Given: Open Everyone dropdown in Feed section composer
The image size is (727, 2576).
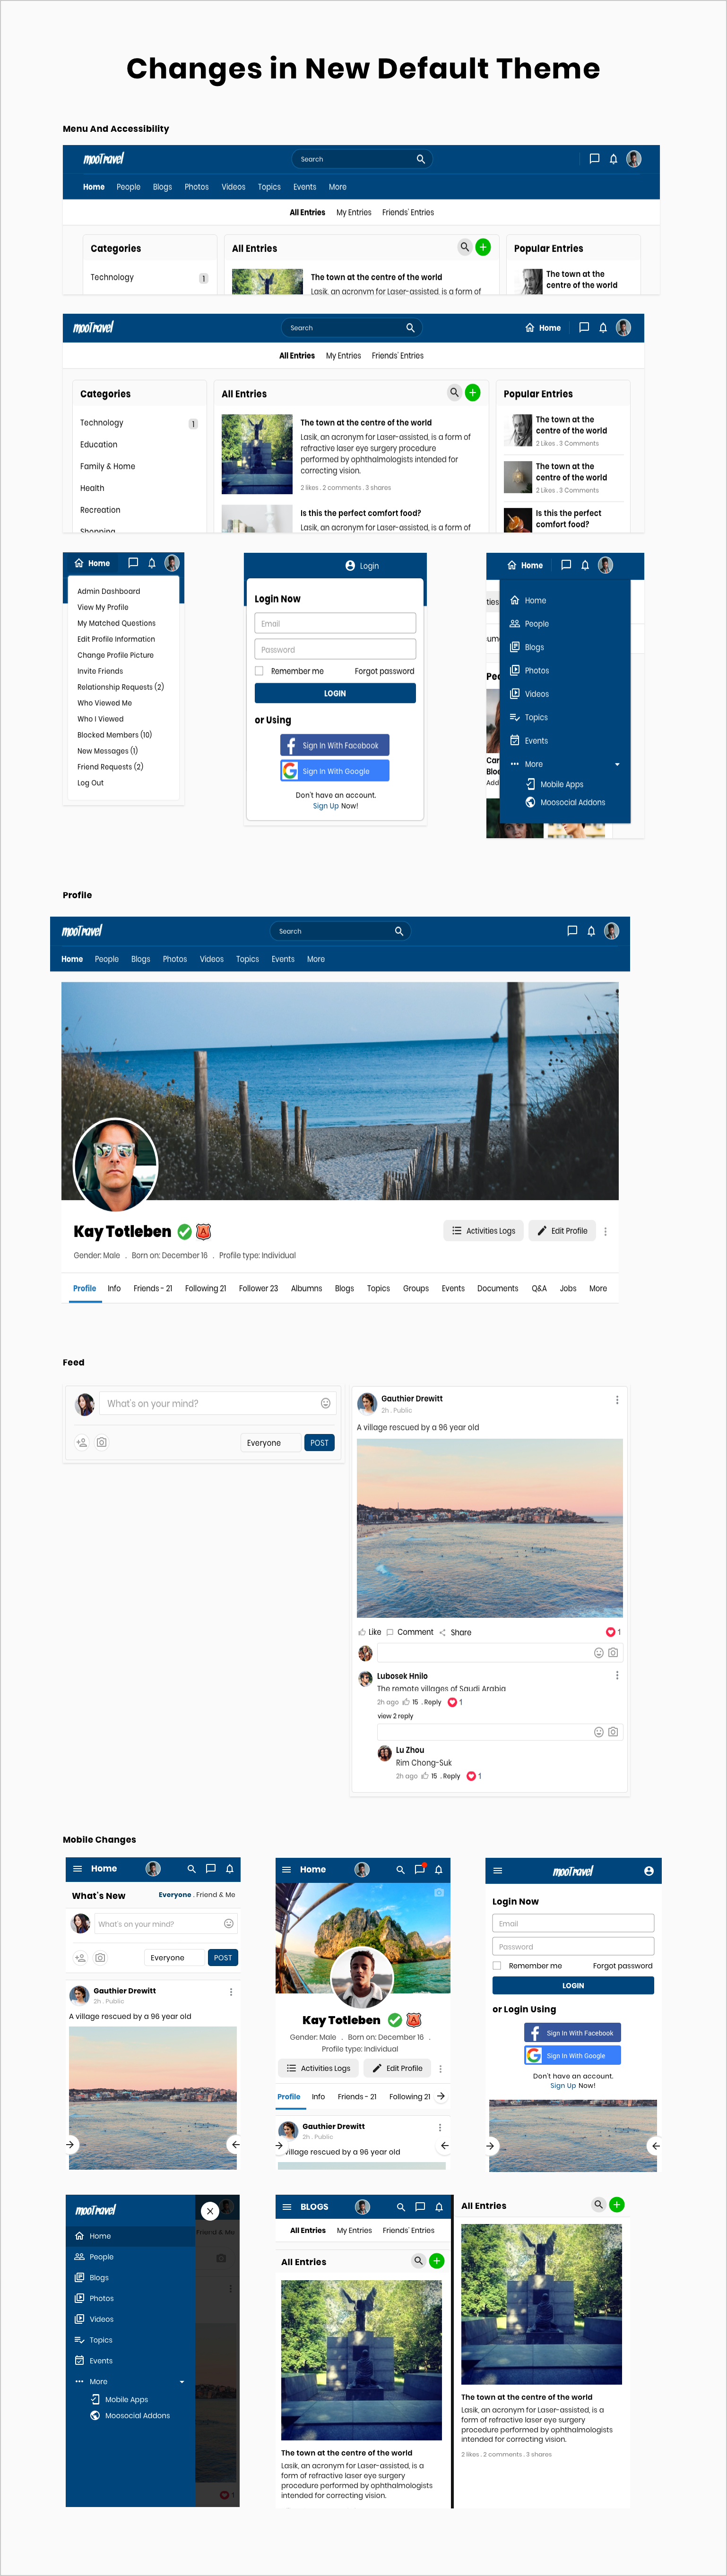Looking at the screenshot, I should click(x=270, y=1443).
